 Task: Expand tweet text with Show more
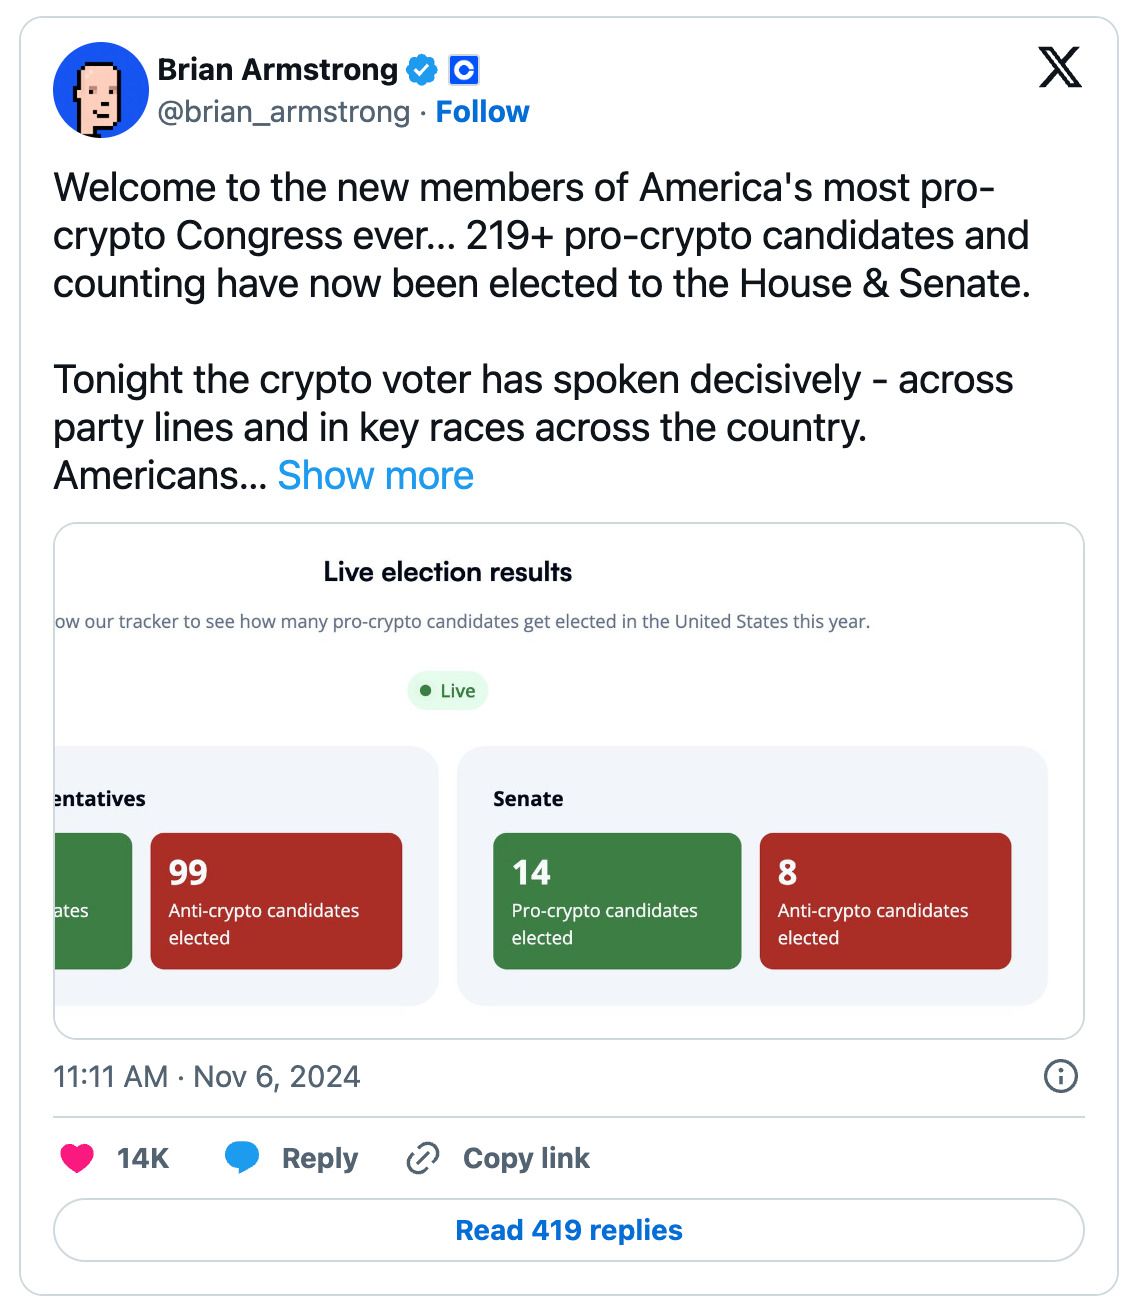(375, 476)
